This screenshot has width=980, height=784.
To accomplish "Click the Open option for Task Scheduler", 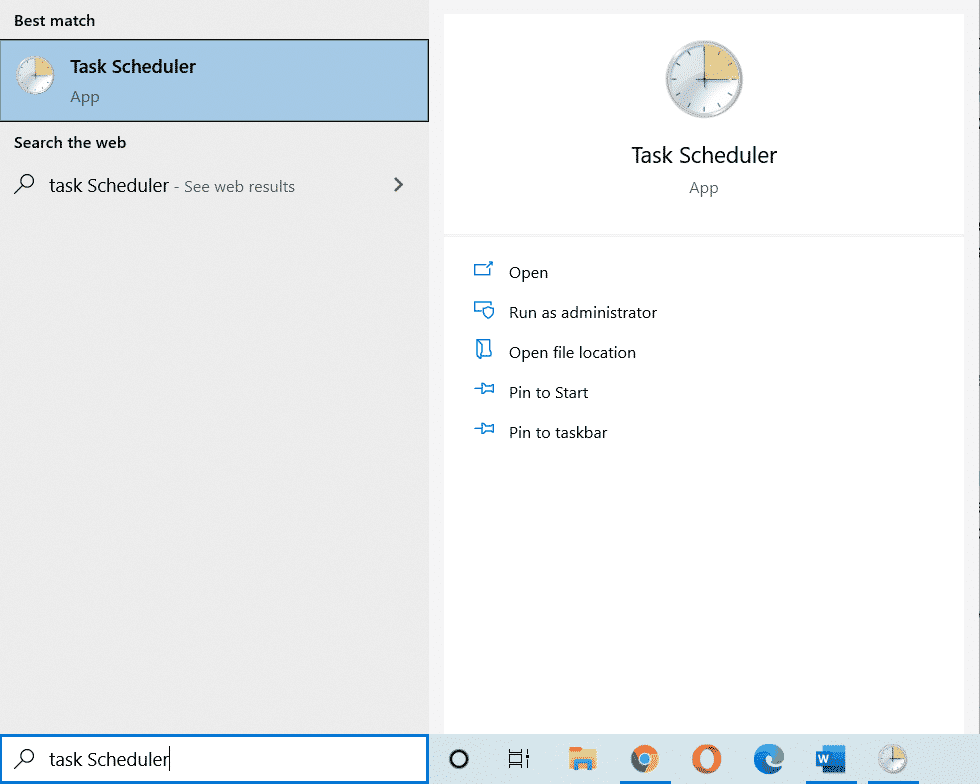I will click(528, 272).
